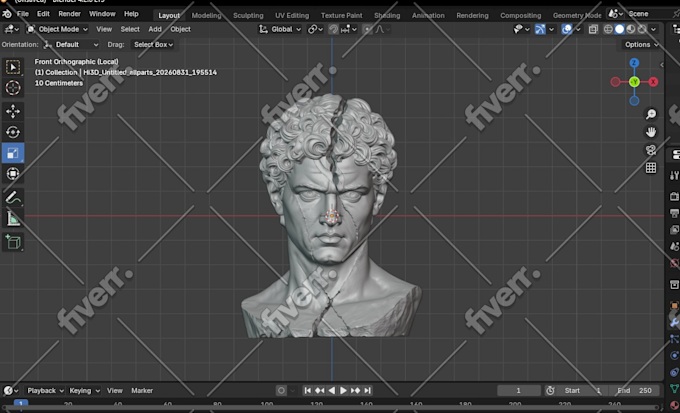
Task: Toggle proportional editing
Action: coord(367,29)
